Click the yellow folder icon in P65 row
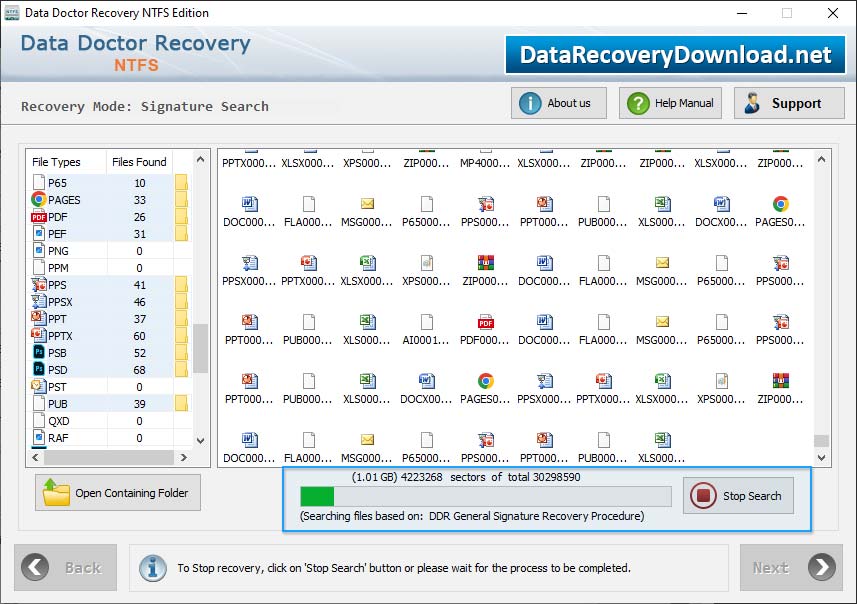Screen dimensions: 857x604 (x=181, y=183)
